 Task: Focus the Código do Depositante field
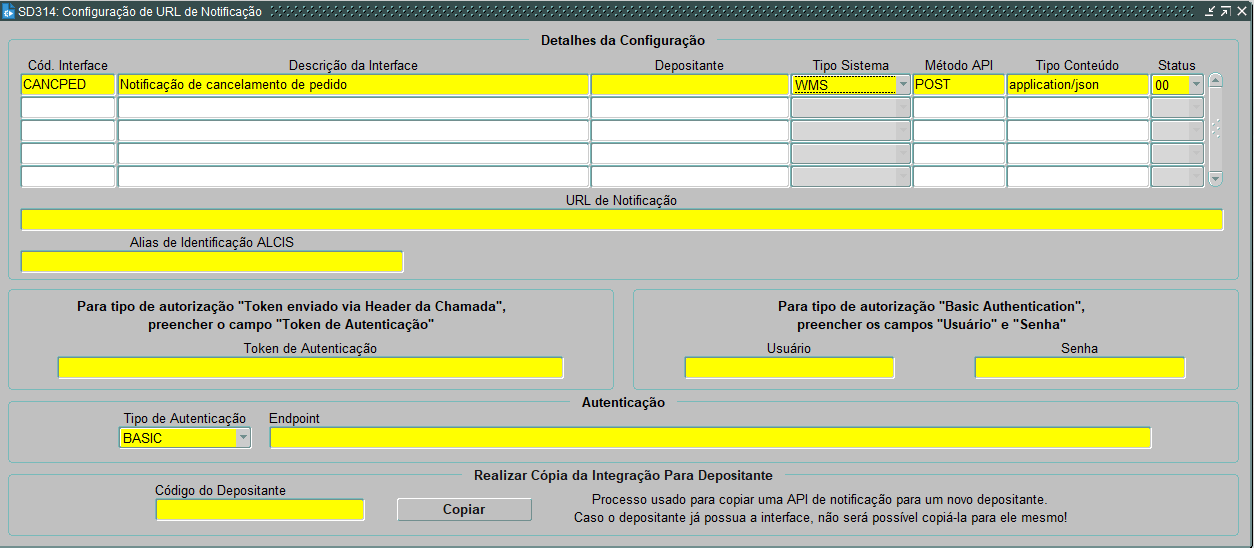tap(260, 509)
